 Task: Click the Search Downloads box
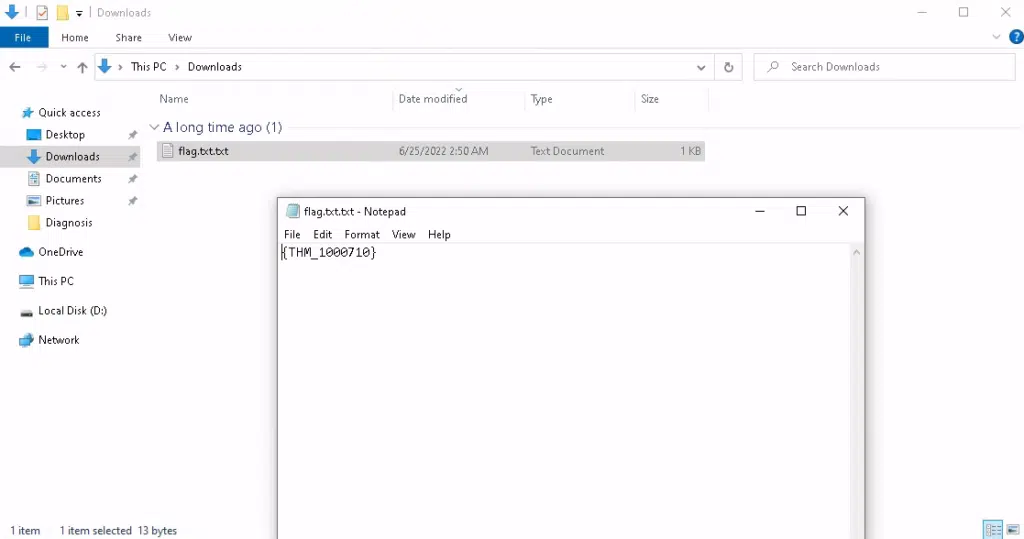pos(884,67)
